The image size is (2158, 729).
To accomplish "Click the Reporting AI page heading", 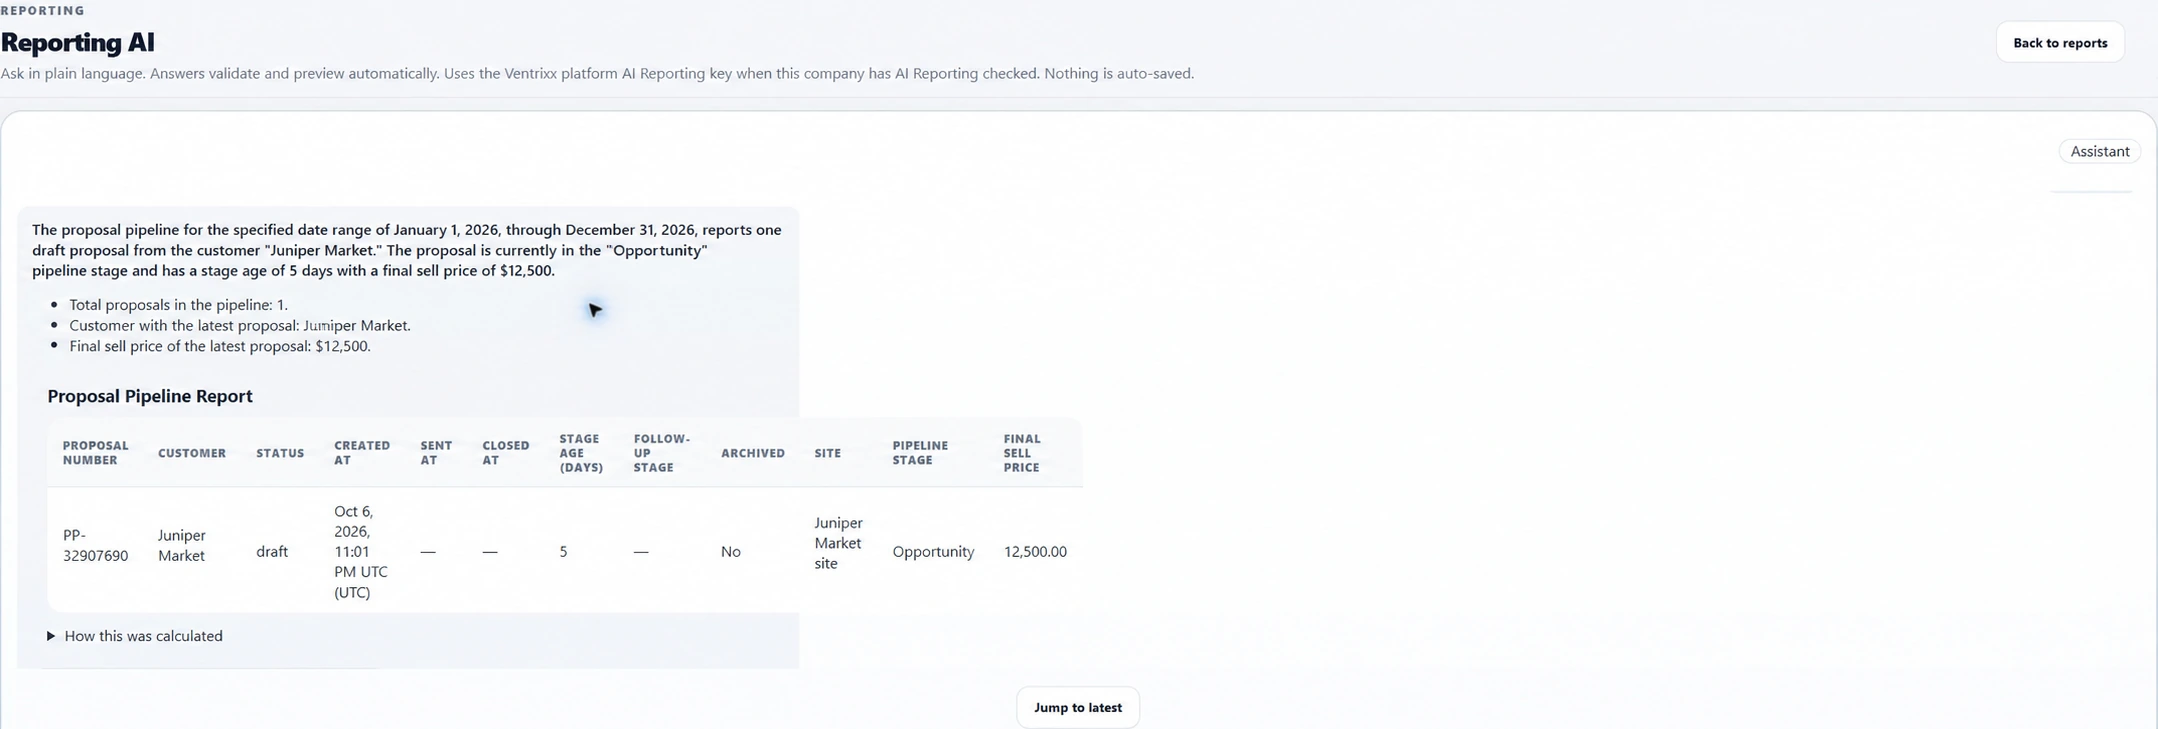I will [x=78, y=42].
